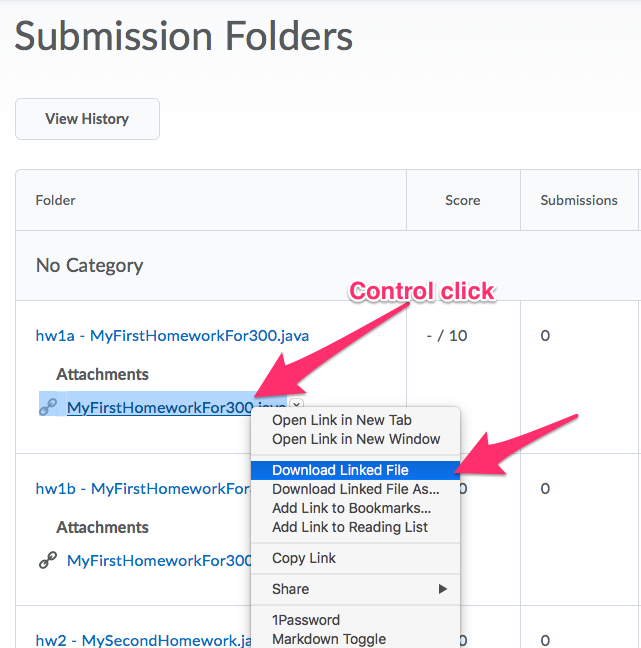Click the hw1b MyFirstHomeworkFor300 attachment link

pos(159,560)
